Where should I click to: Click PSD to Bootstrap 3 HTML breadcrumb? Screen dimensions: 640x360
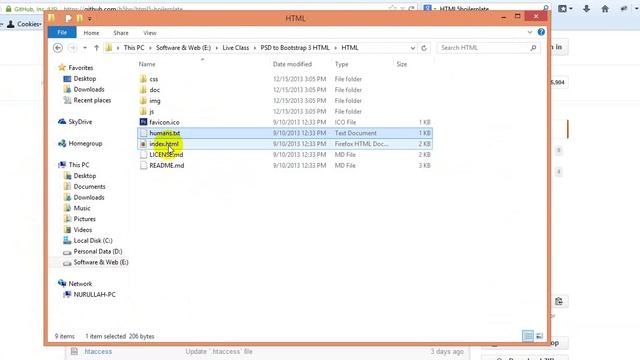(295, 48)
